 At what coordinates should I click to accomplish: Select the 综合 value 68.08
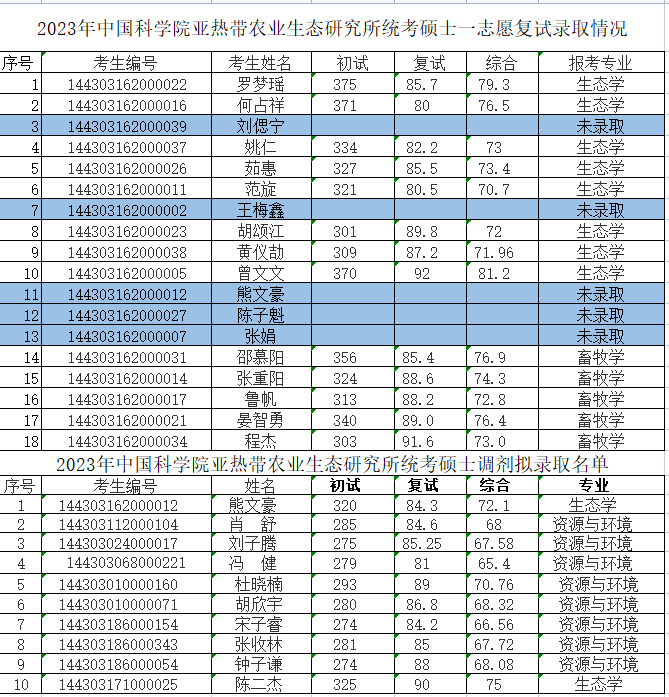[494, 665]
